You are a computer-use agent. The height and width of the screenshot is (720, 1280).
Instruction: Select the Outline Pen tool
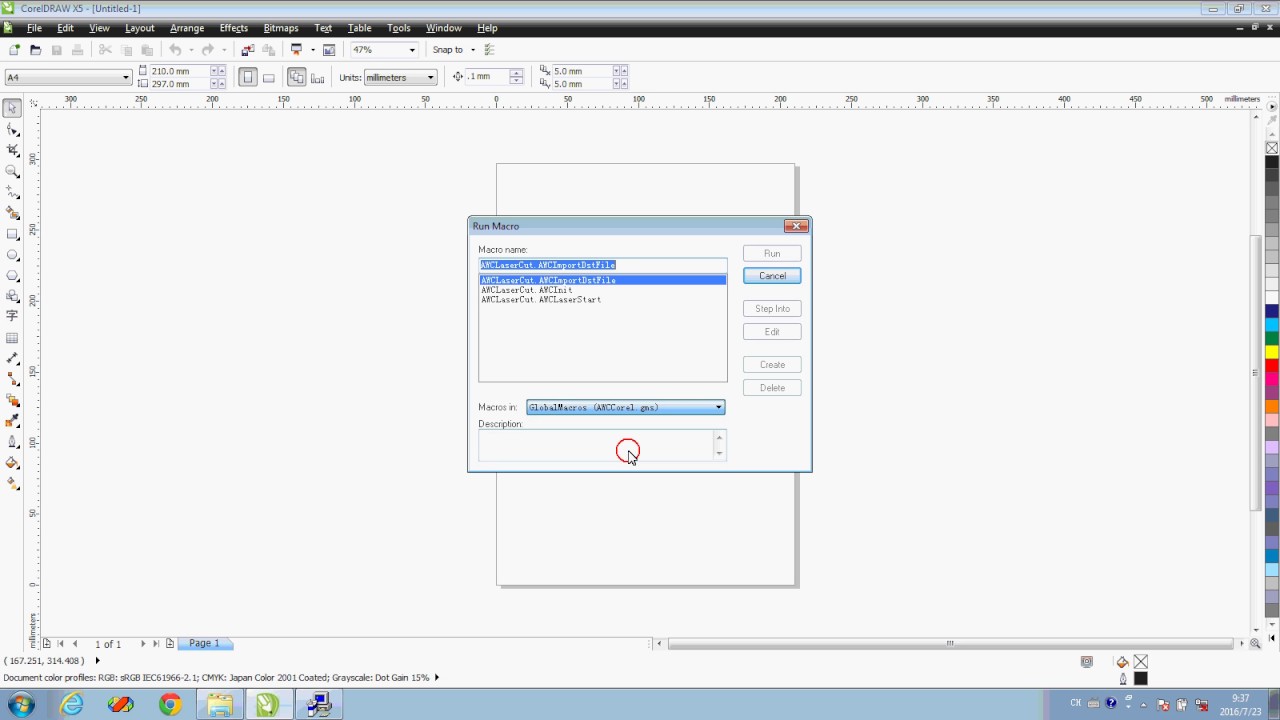[13, 442]
